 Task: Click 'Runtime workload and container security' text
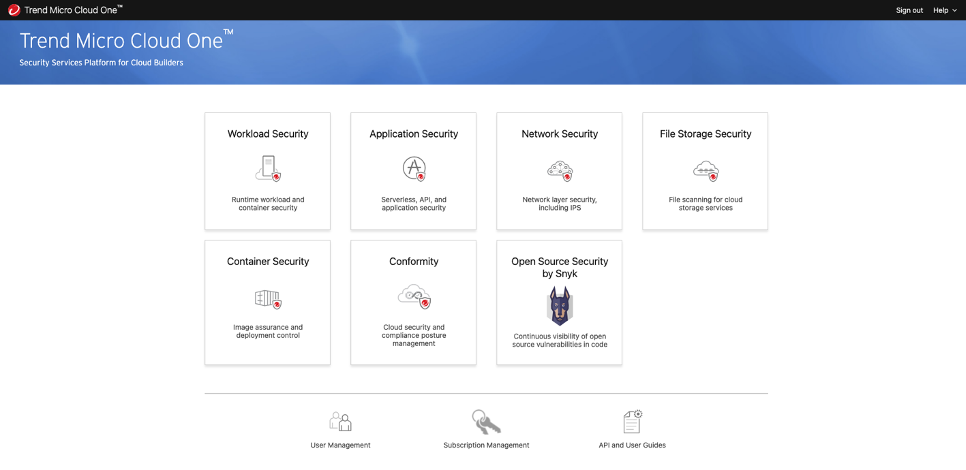[268, 204]
